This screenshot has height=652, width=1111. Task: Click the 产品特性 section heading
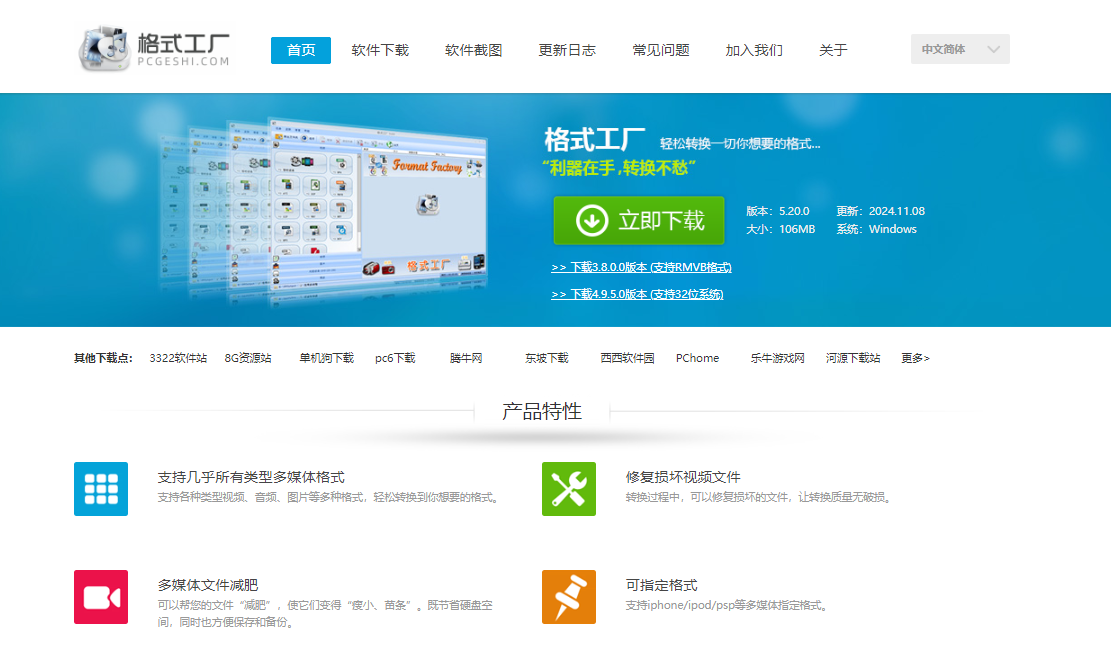point(542,411)
